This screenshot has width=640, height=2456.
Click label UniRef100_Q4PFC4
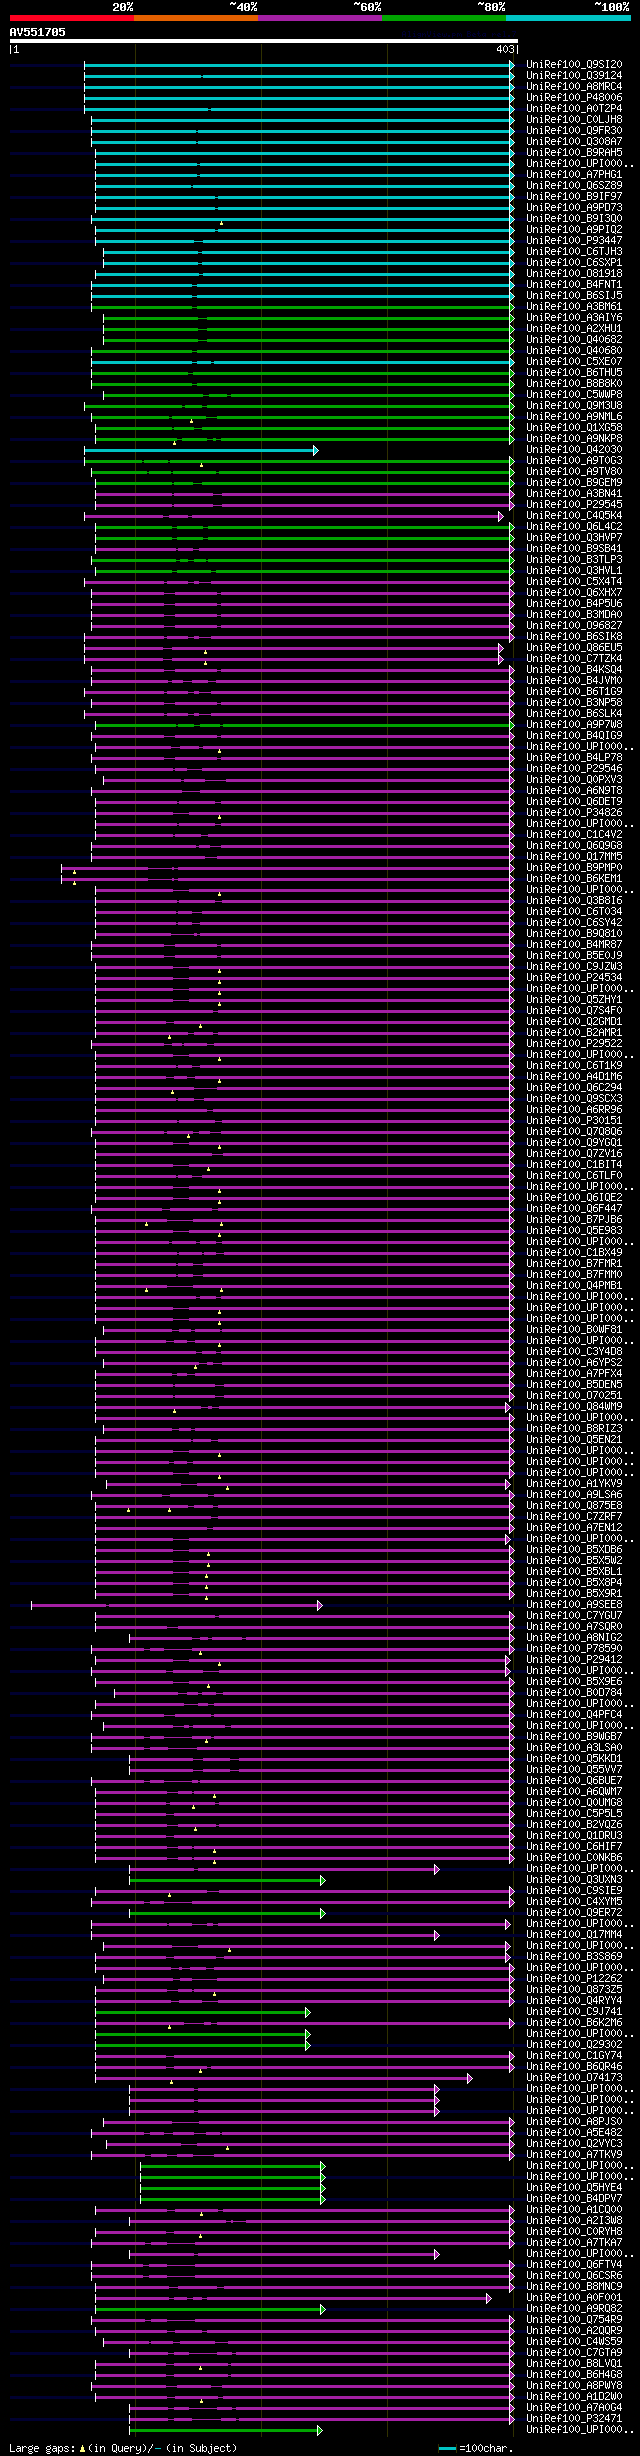pyautogui.click(x=574, y=1714)
